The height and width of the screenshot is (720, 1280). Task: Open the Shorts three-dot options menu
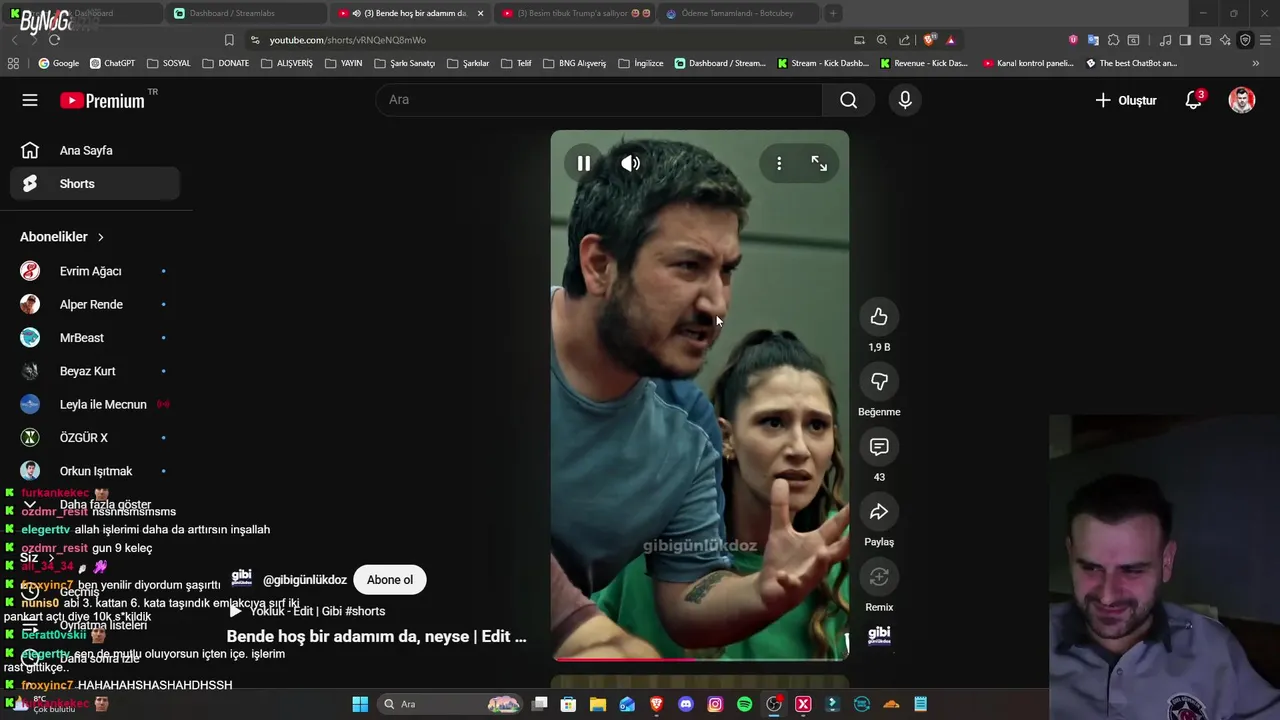(779, 163)
